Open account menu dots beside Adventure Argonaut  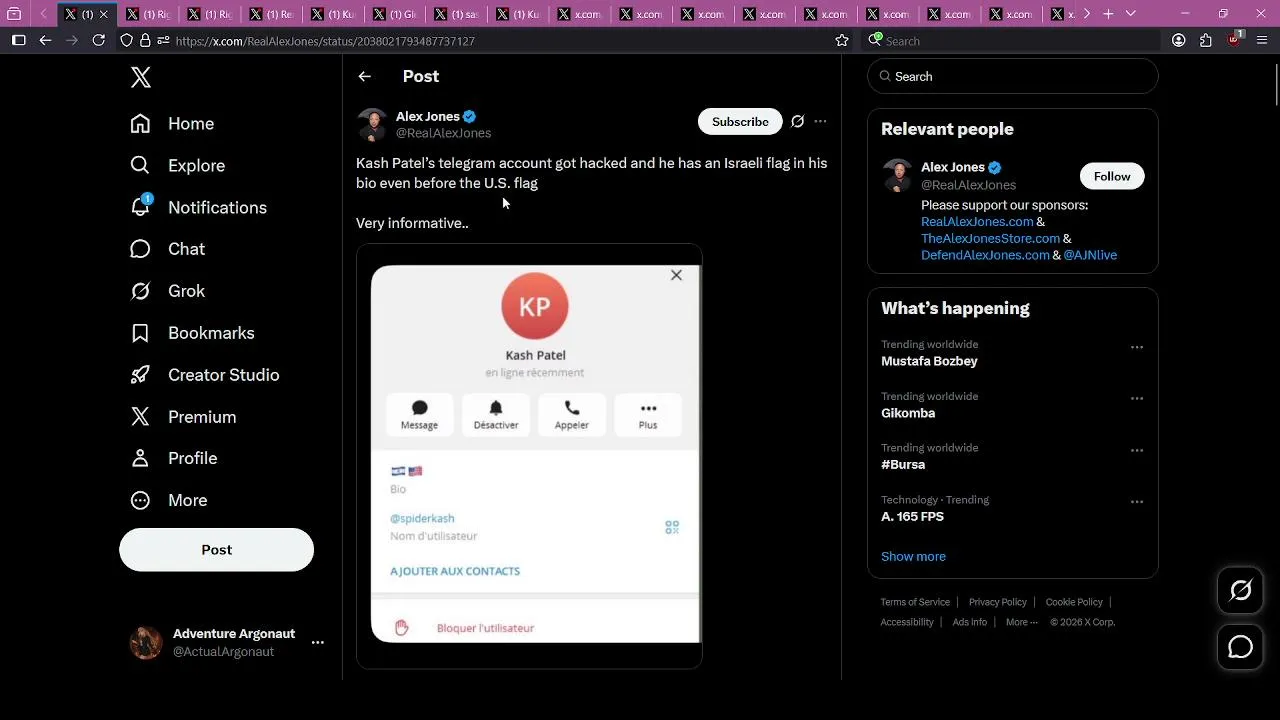(317, 643)
